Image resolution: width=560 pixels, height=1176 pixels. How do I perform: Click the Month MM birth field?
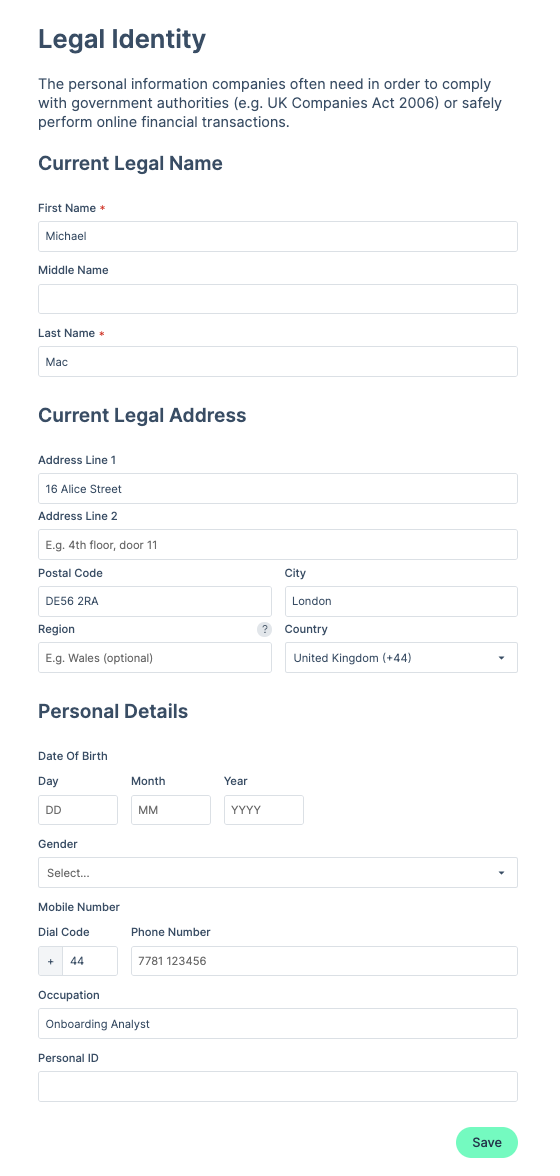(x=171, y=810)
